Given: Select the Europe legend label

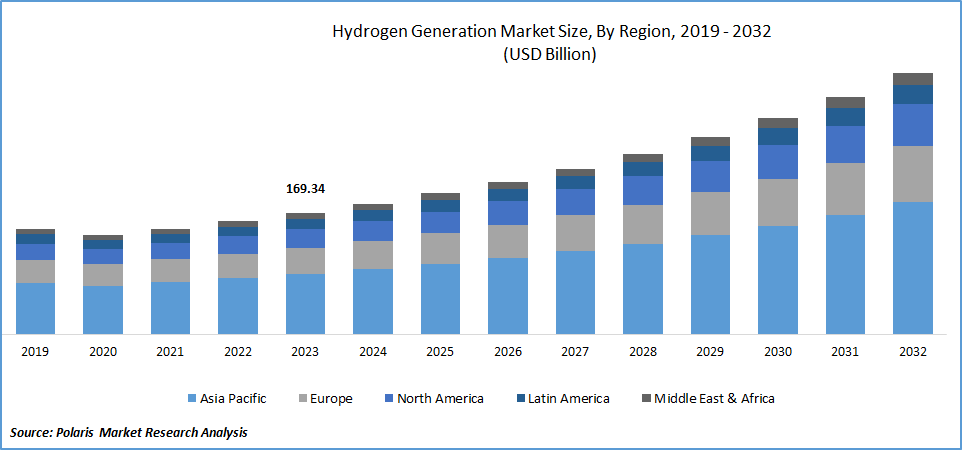Looking at the screenshot, I should point(331,399).
